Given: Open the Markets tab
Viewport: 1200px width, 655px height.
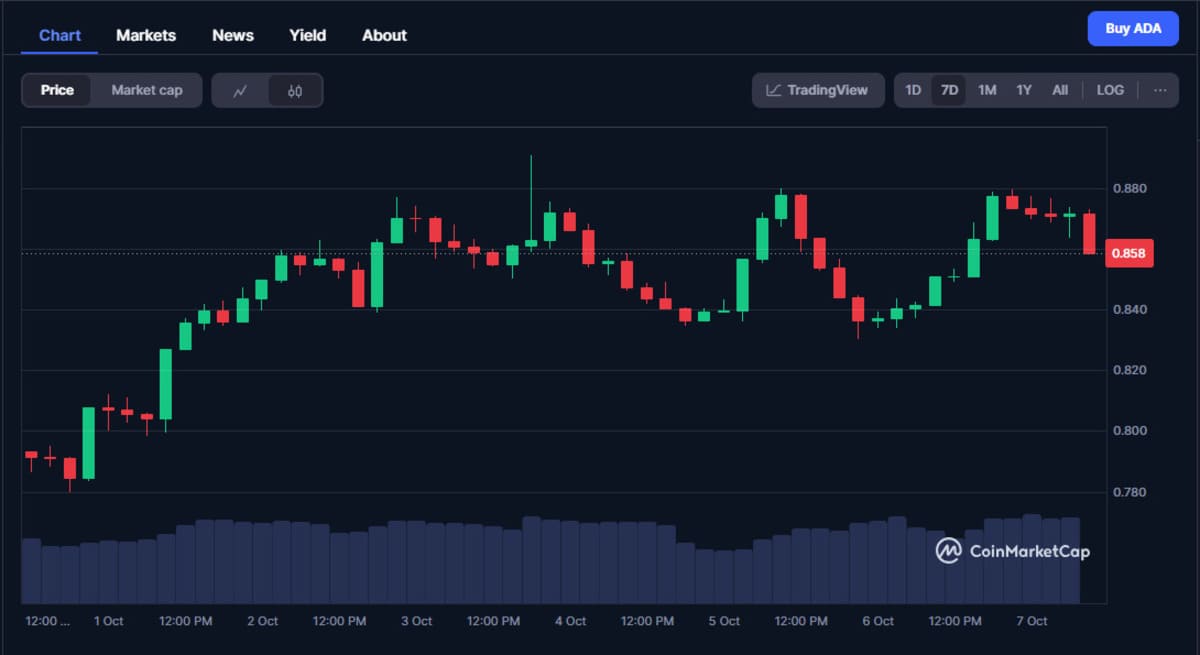Looking at the screenshot, I should pos(146,35).
